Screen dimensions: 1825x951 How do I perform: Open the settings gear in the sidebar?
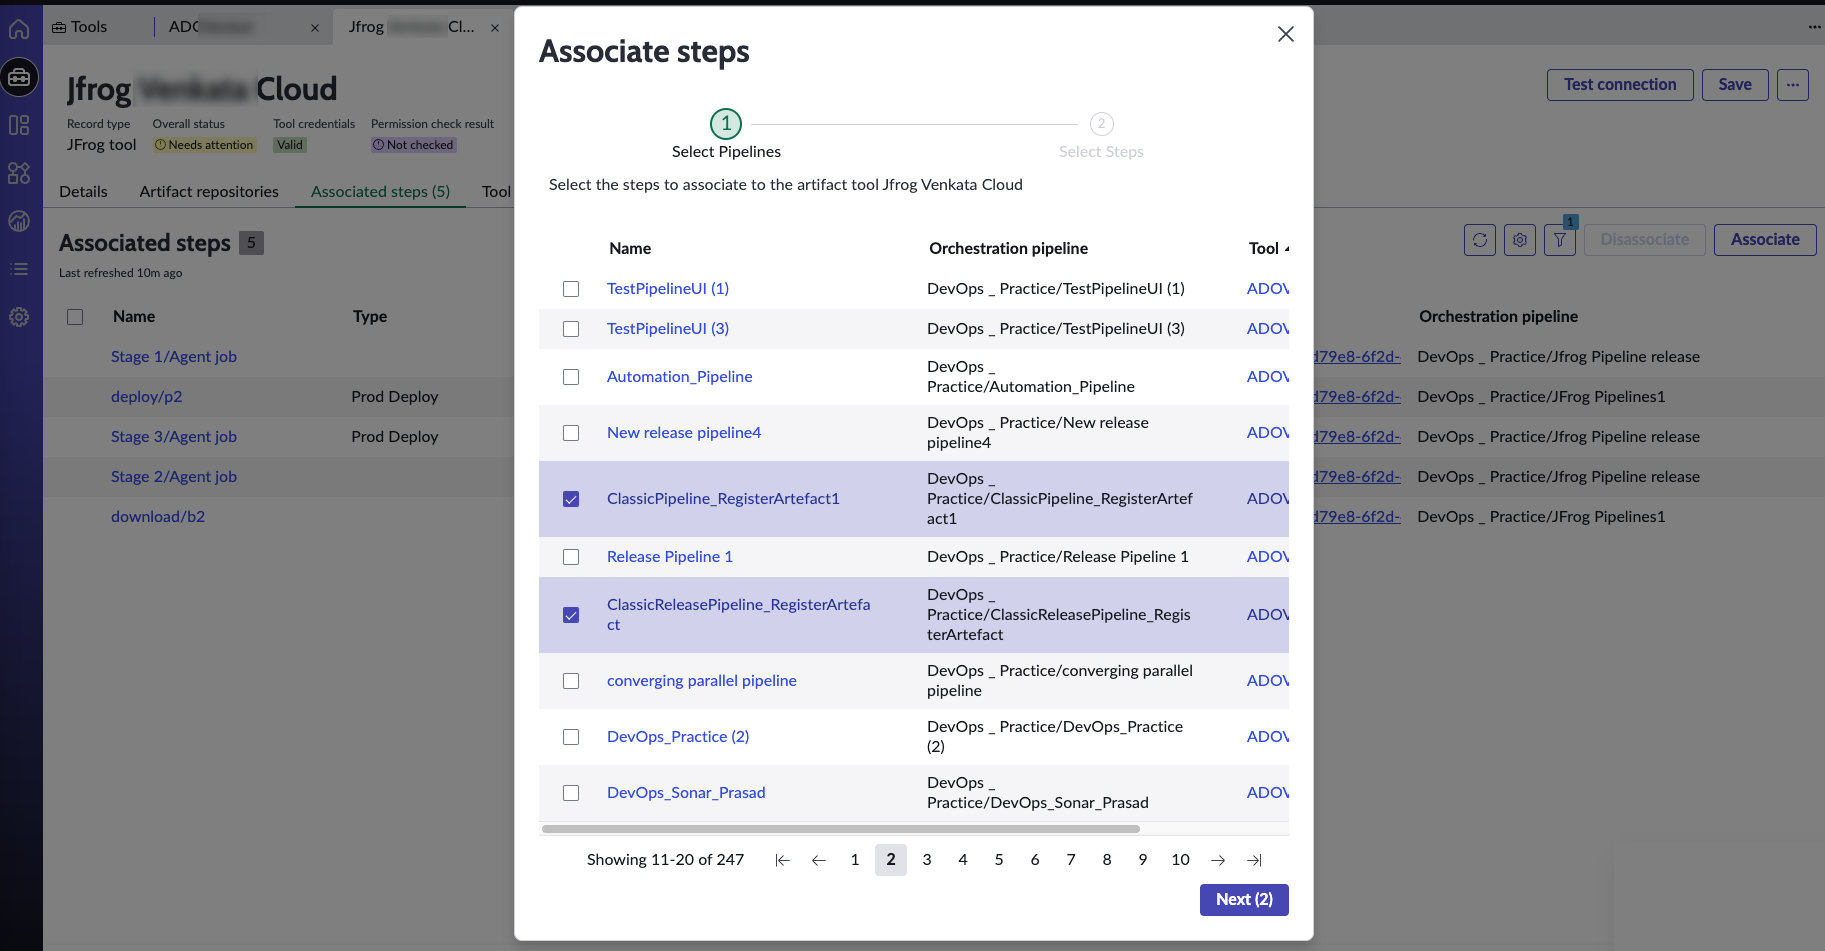pyautogui.click(x=19, y=317)
